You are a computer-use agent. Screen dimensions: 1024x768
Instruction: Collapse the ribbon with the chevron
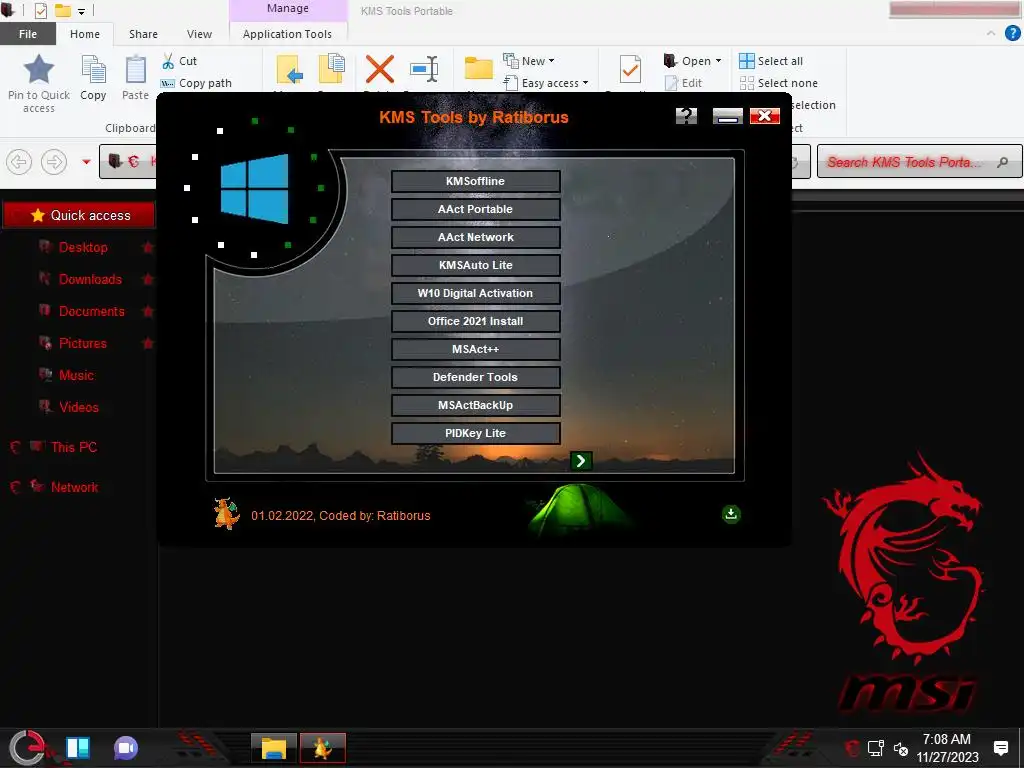[991, 33]
